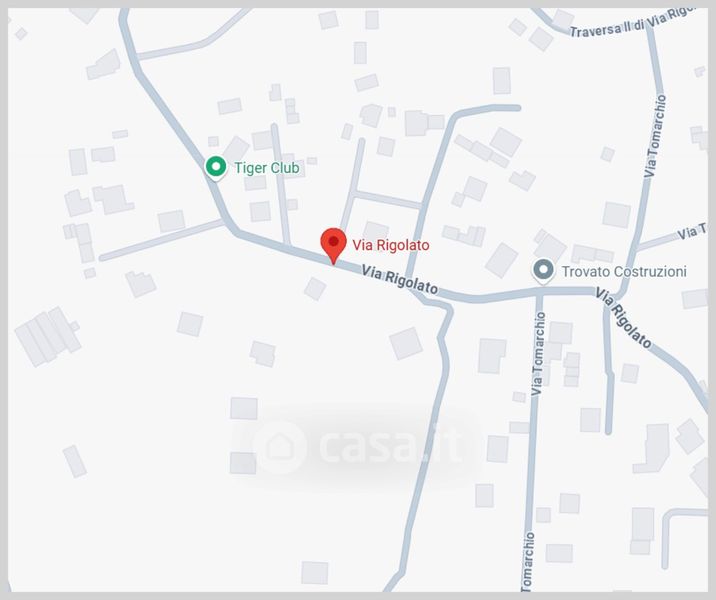Select the large striped warehouse building cluster

(x=48, y=336)
